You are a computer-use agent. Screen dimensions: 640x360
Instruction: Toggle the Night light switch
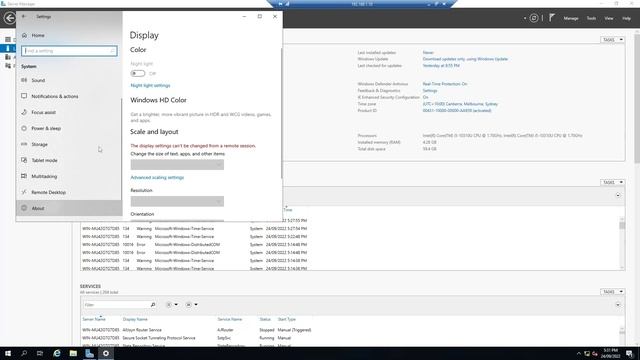pyautogui.click(x=138, y=73)
